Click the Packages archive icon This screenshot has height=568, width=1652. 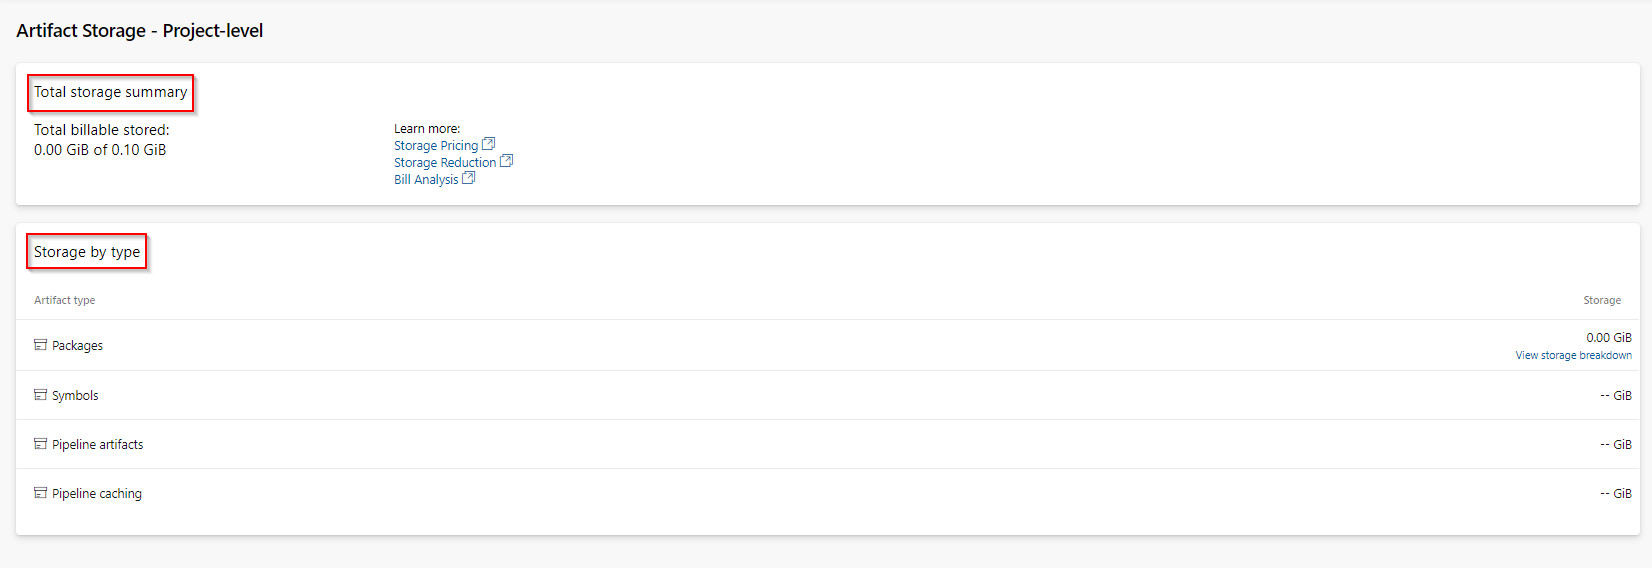pyautogui.click(x=40, y=345)
